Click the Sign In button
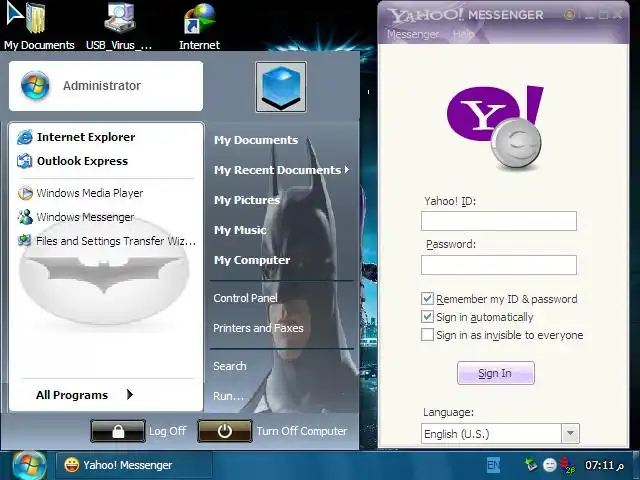The width and height of the screenshot is (640, 480). (x=496, y=373)
